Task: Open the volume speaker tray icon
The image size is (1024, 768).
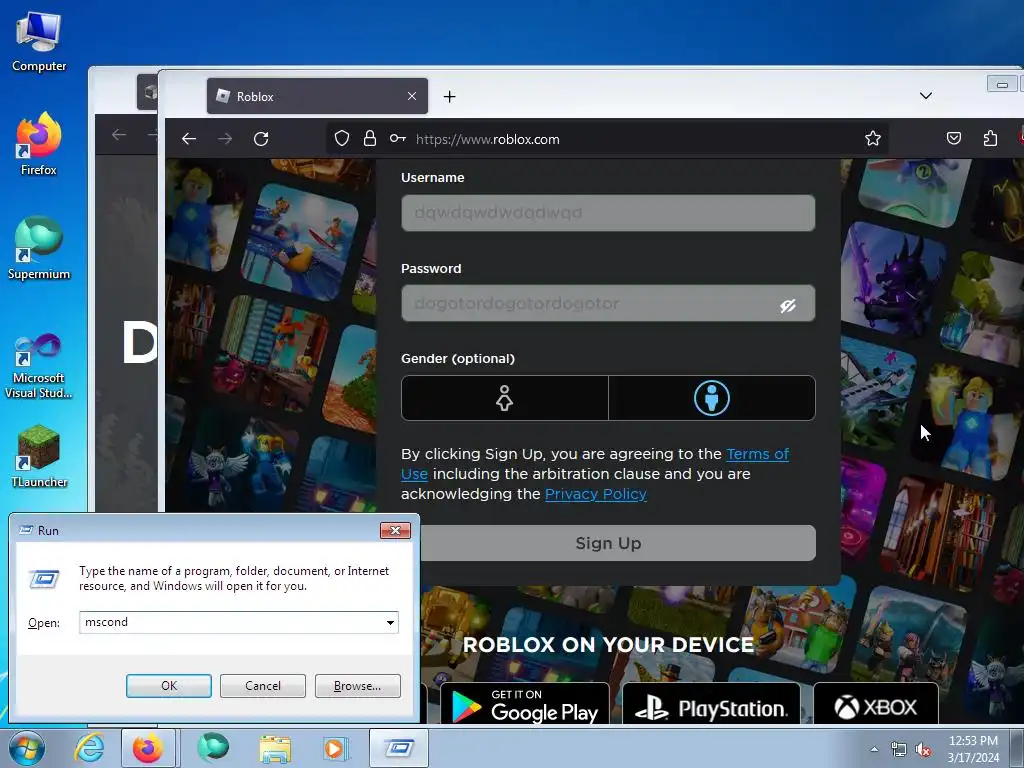Action: [x=923, y=749]
